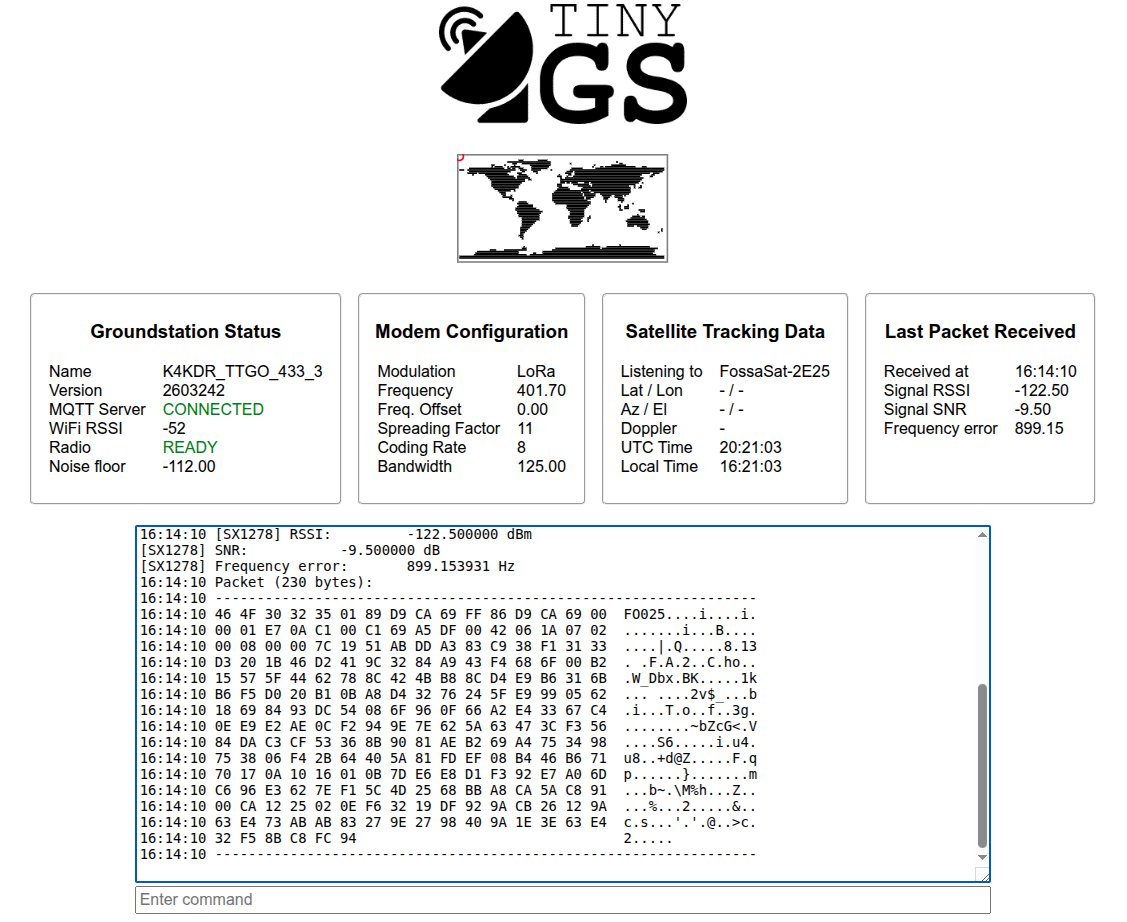The width and height of the screenshot is (1127, 922).
Task: Focus the Enter command input field
Action: tap(563, 900)
